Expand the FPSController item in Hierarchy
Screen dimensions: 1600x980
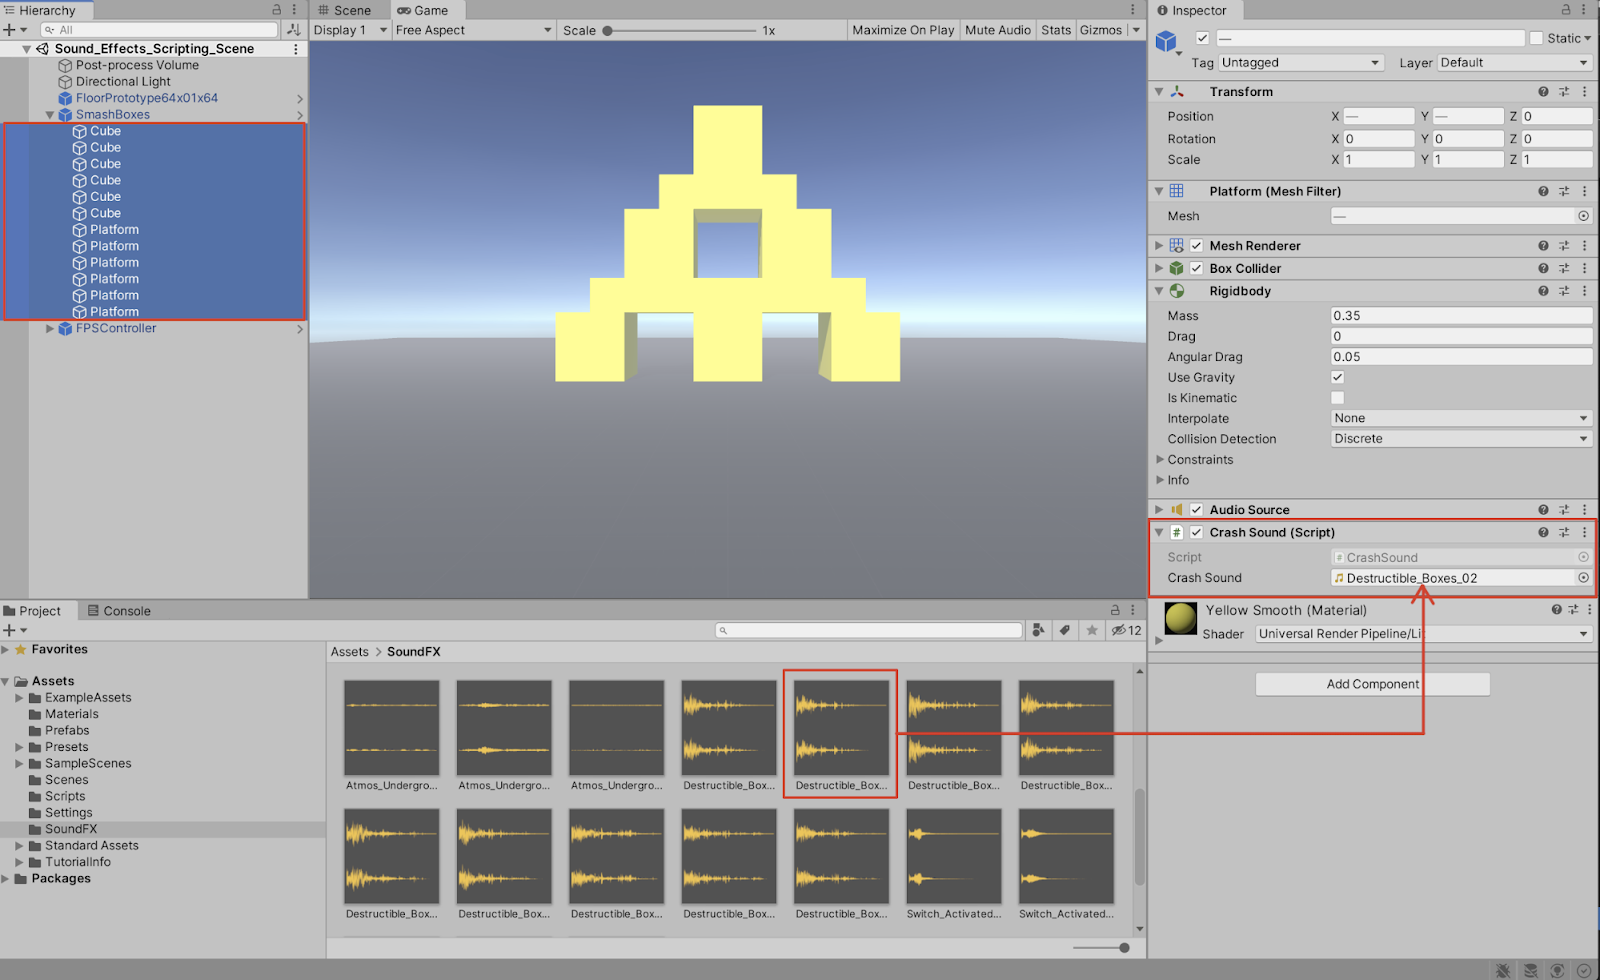pos(50,328)
